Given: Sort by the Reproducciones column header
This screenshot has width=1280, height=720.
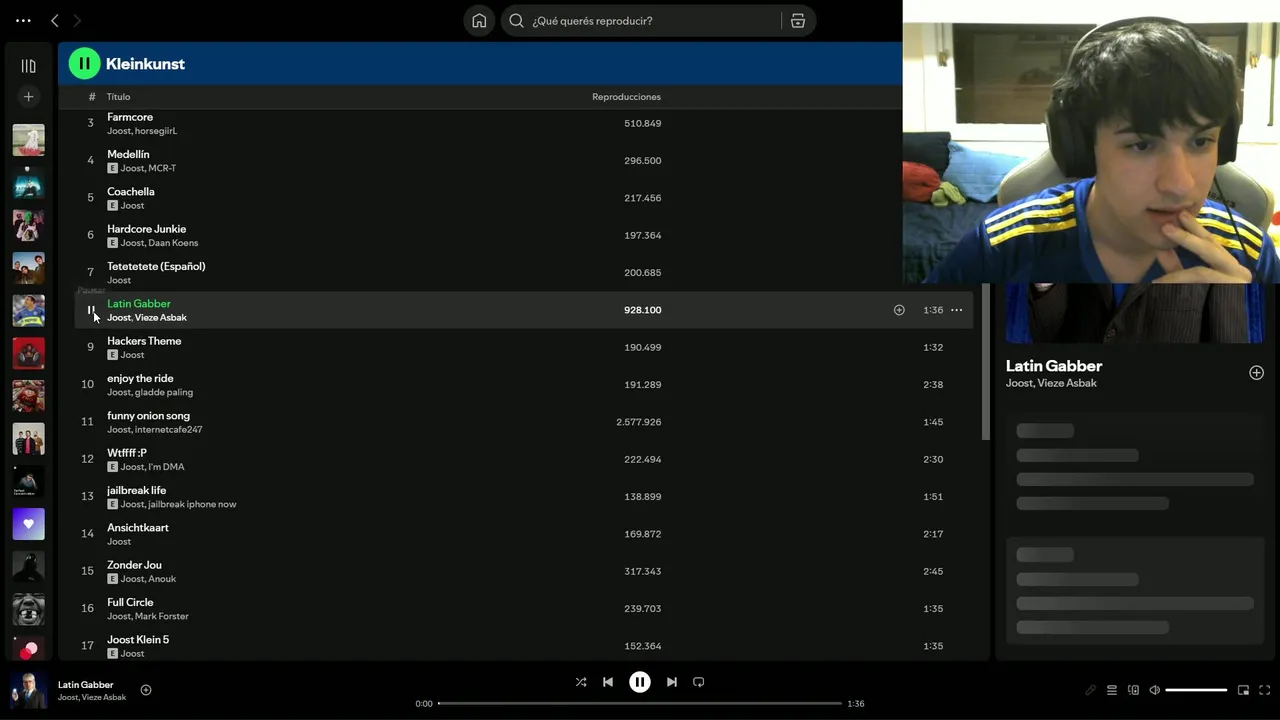Looking at the screenshot, I should (x=626, y=97).
